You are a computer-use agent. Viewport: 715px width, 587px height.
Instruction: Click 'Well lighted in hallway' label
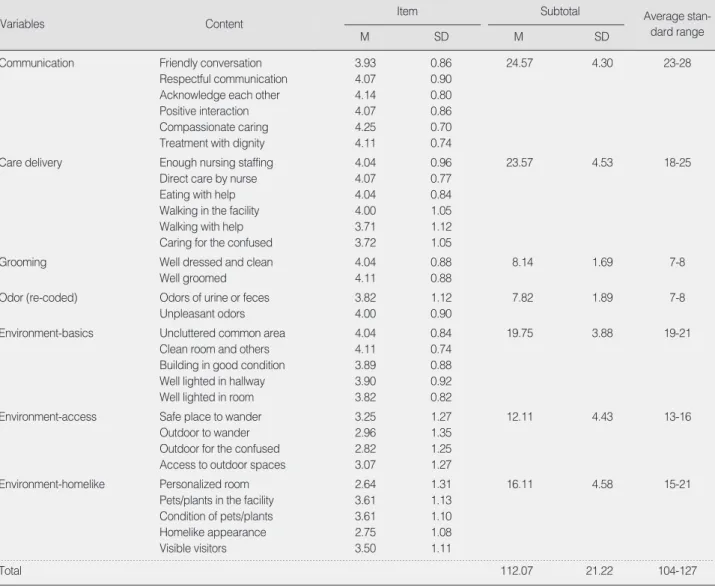point(212,381)
